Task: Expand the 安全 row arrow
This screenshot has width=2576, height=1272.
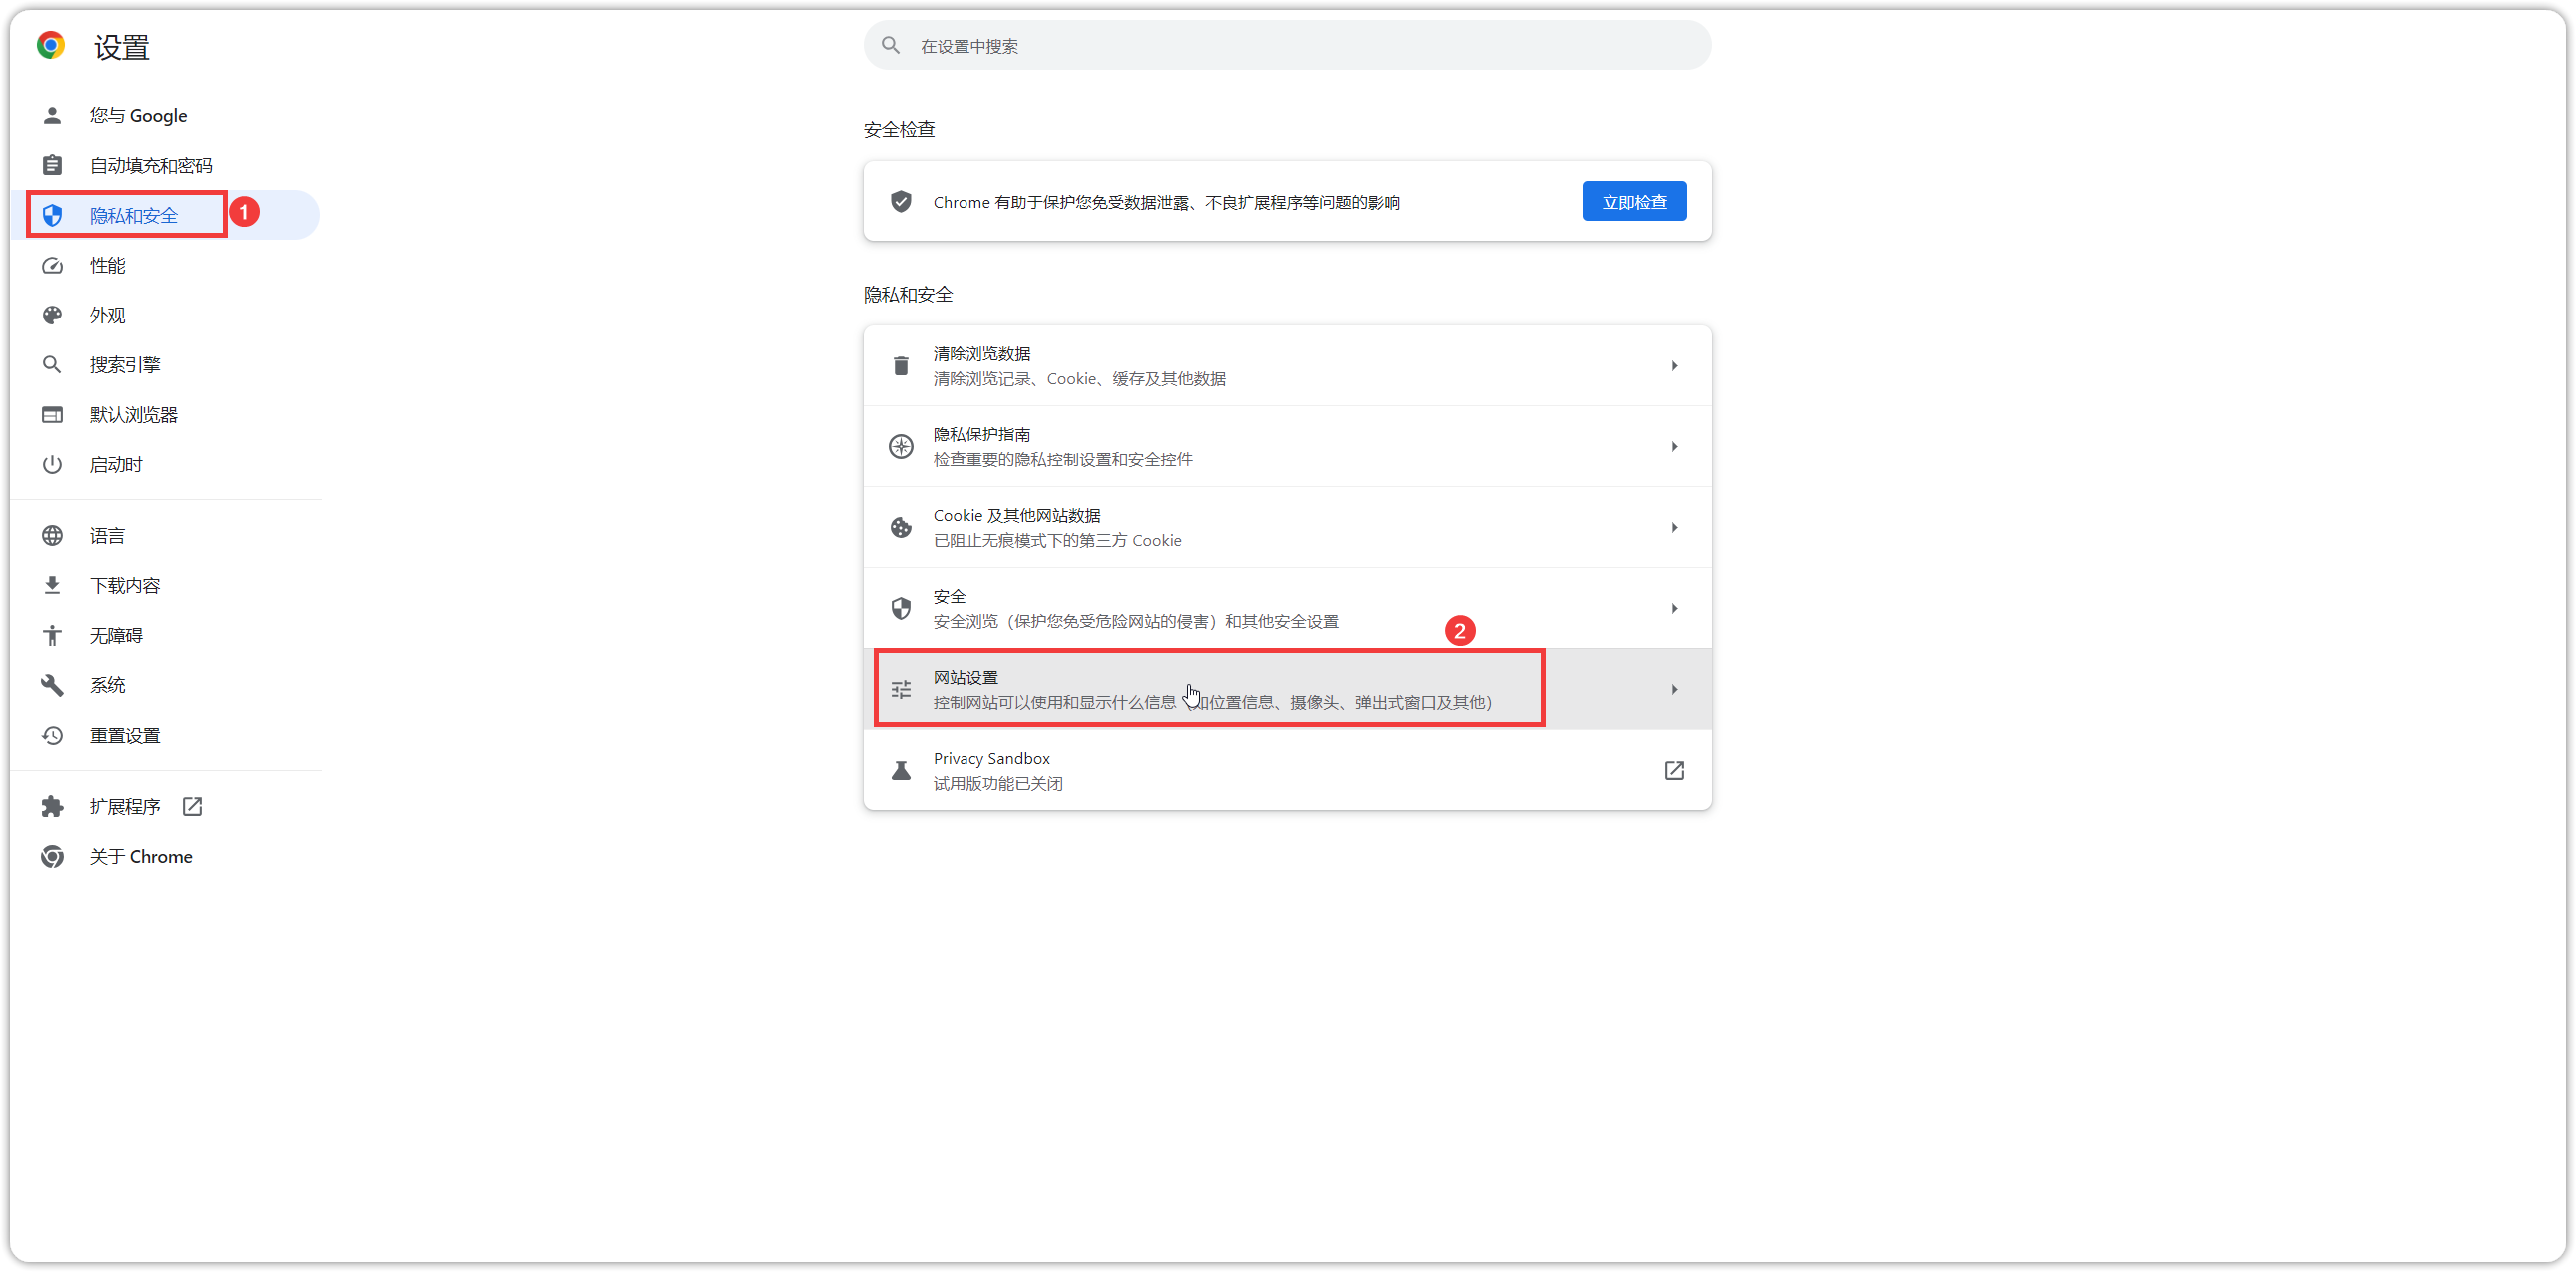Action: coord(1674,609)
